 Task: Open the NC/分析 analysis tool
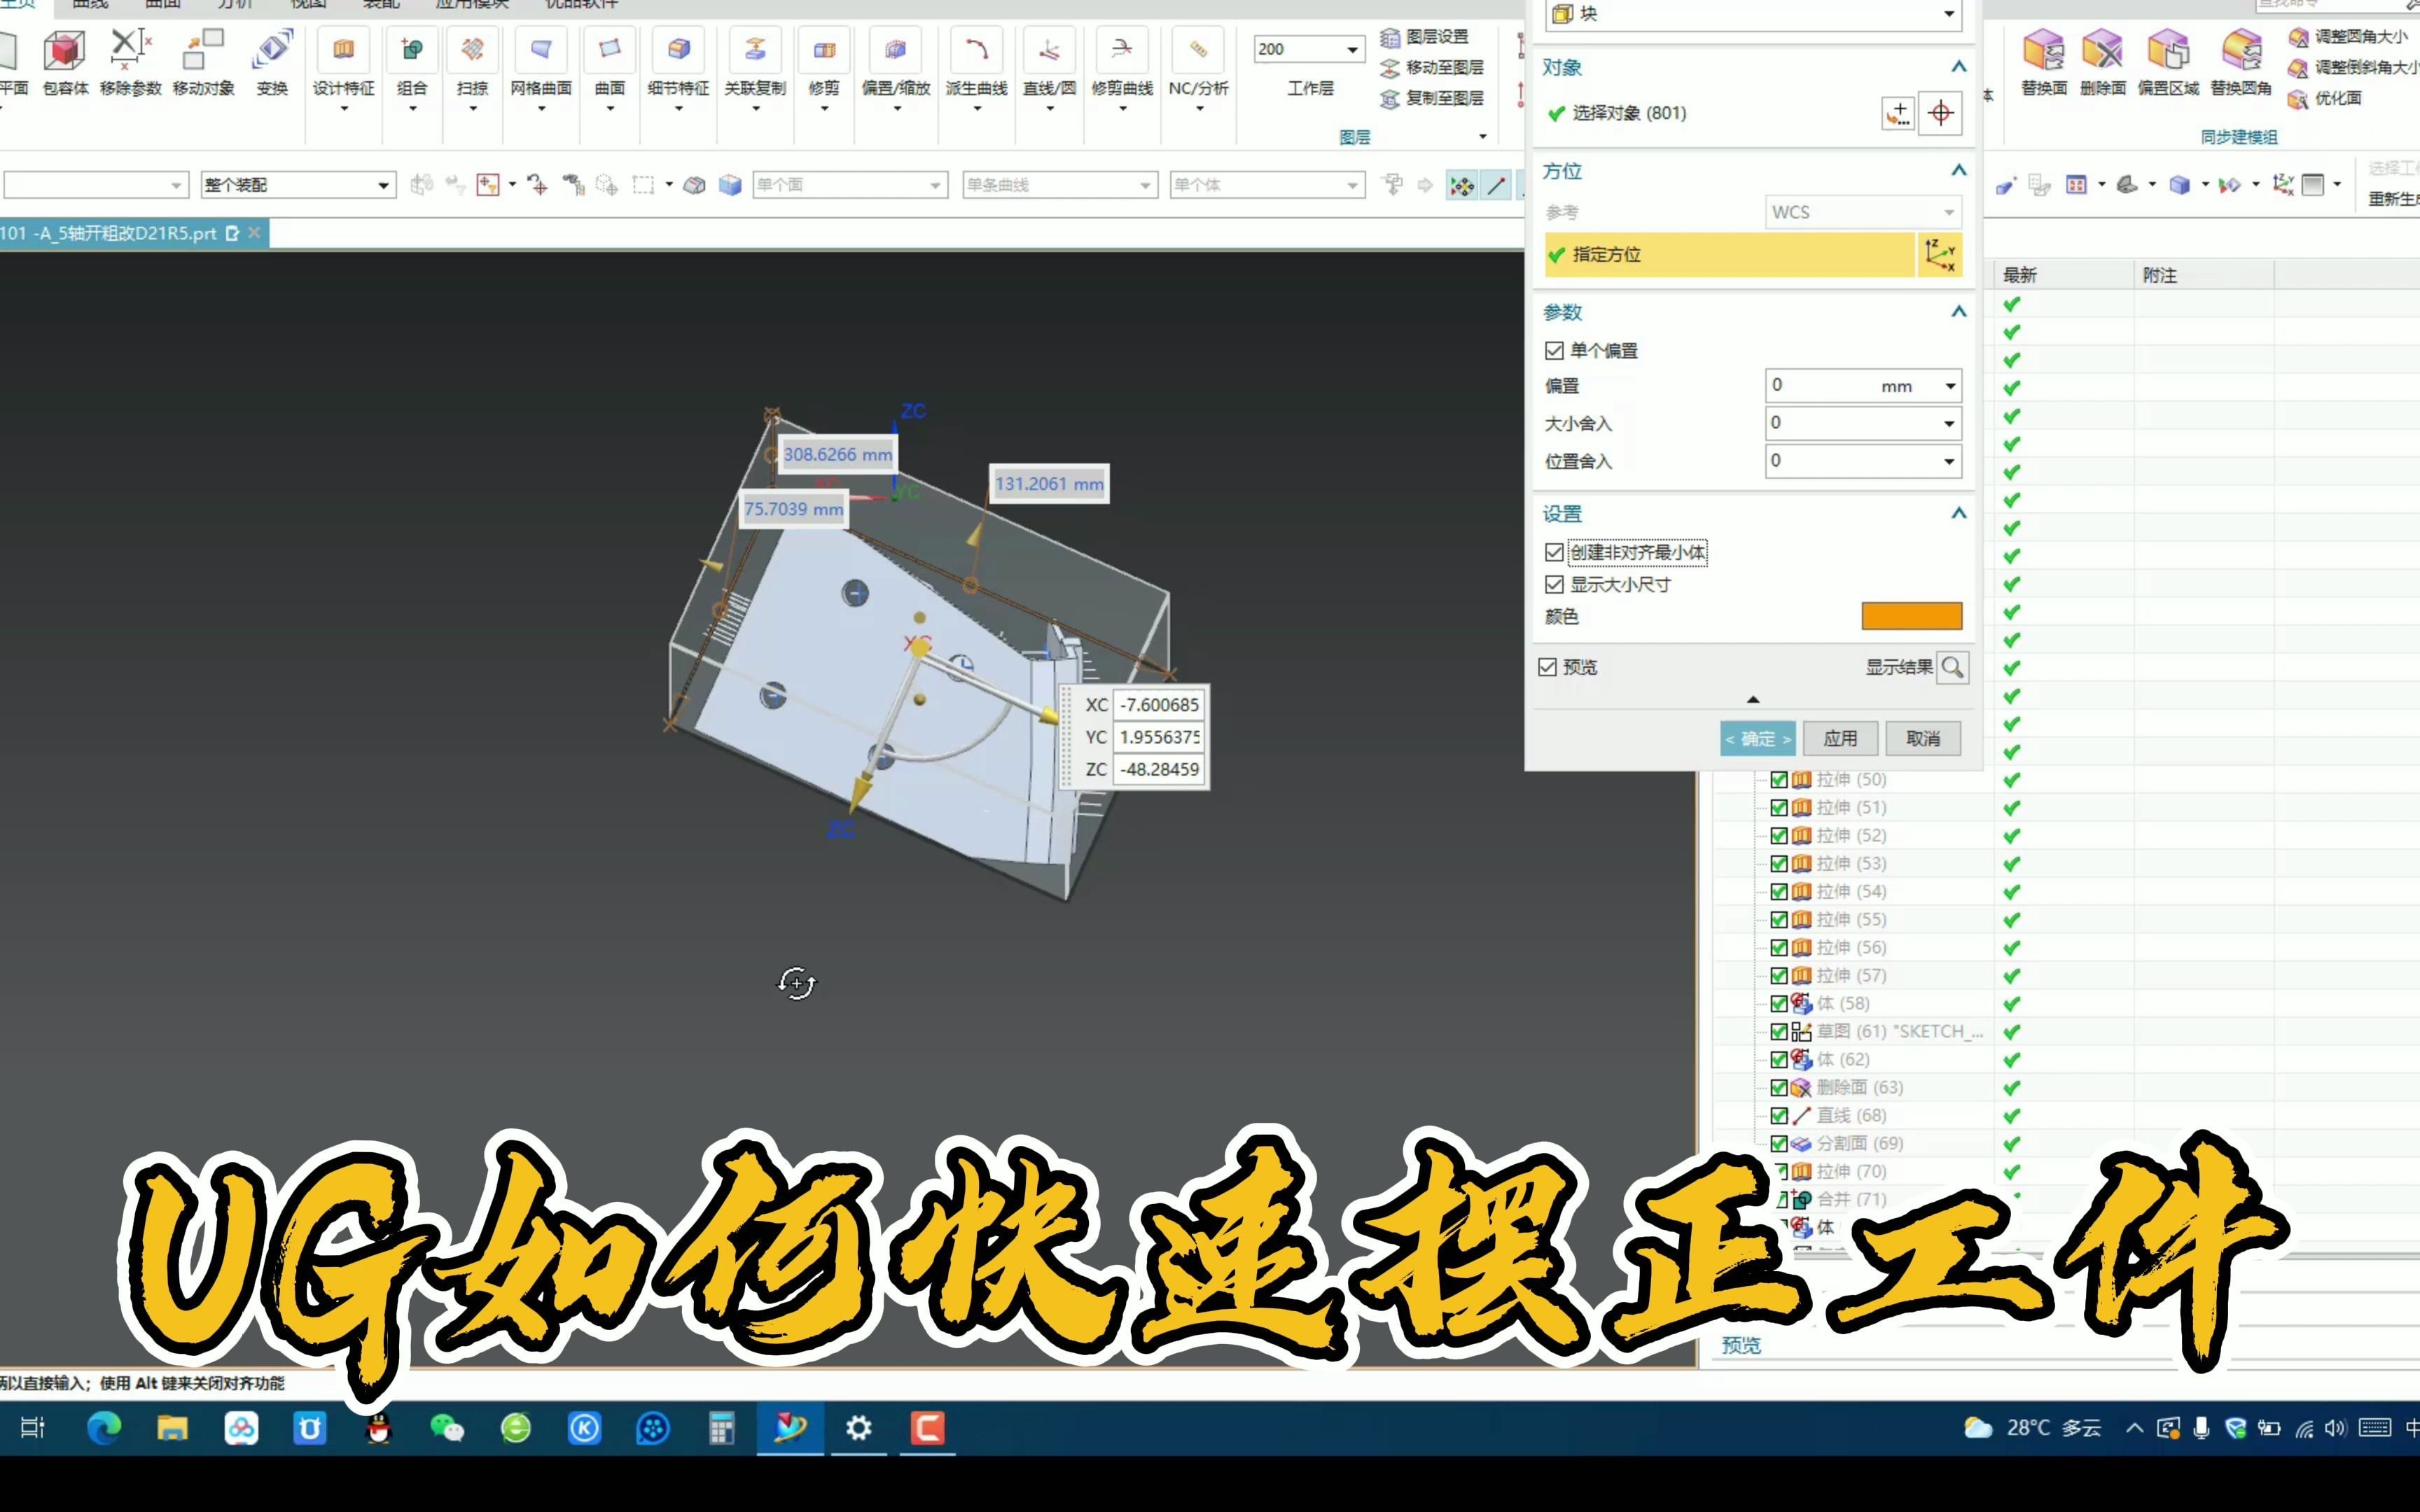click(x=1198, y=50)
